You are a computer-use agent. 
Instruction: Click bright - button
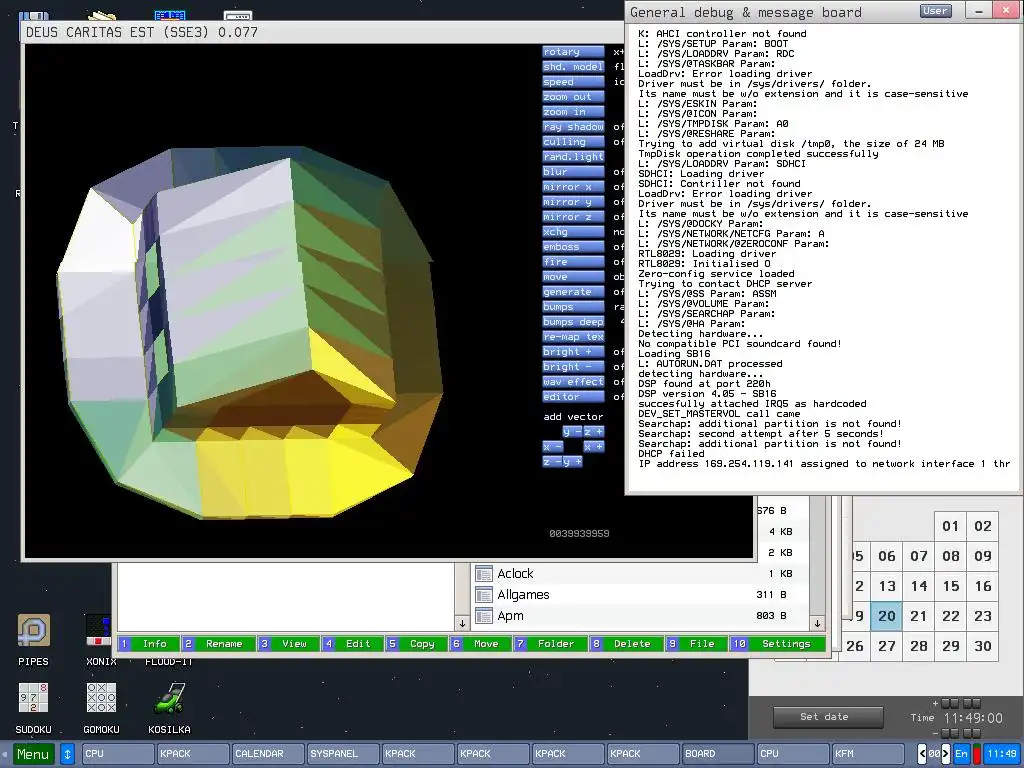pyautogui.click(x=573, y=367)
